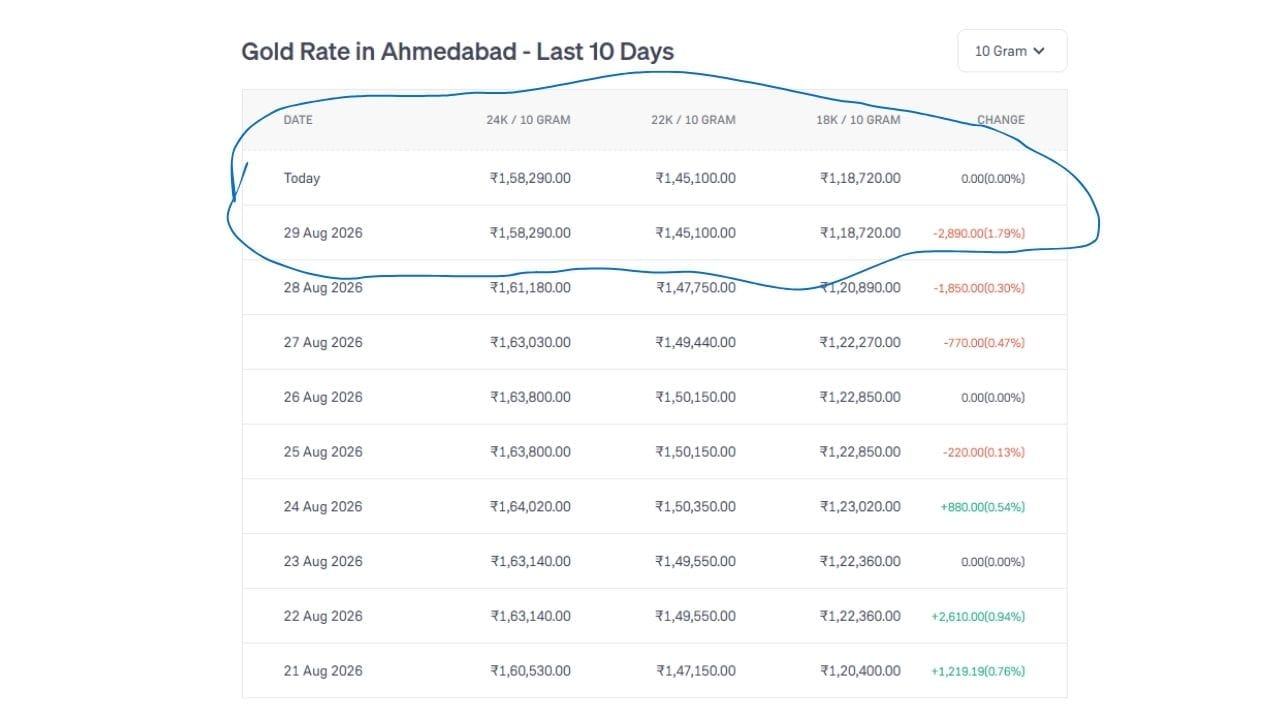Click the "27 Aug 2026" date cell

323,343
